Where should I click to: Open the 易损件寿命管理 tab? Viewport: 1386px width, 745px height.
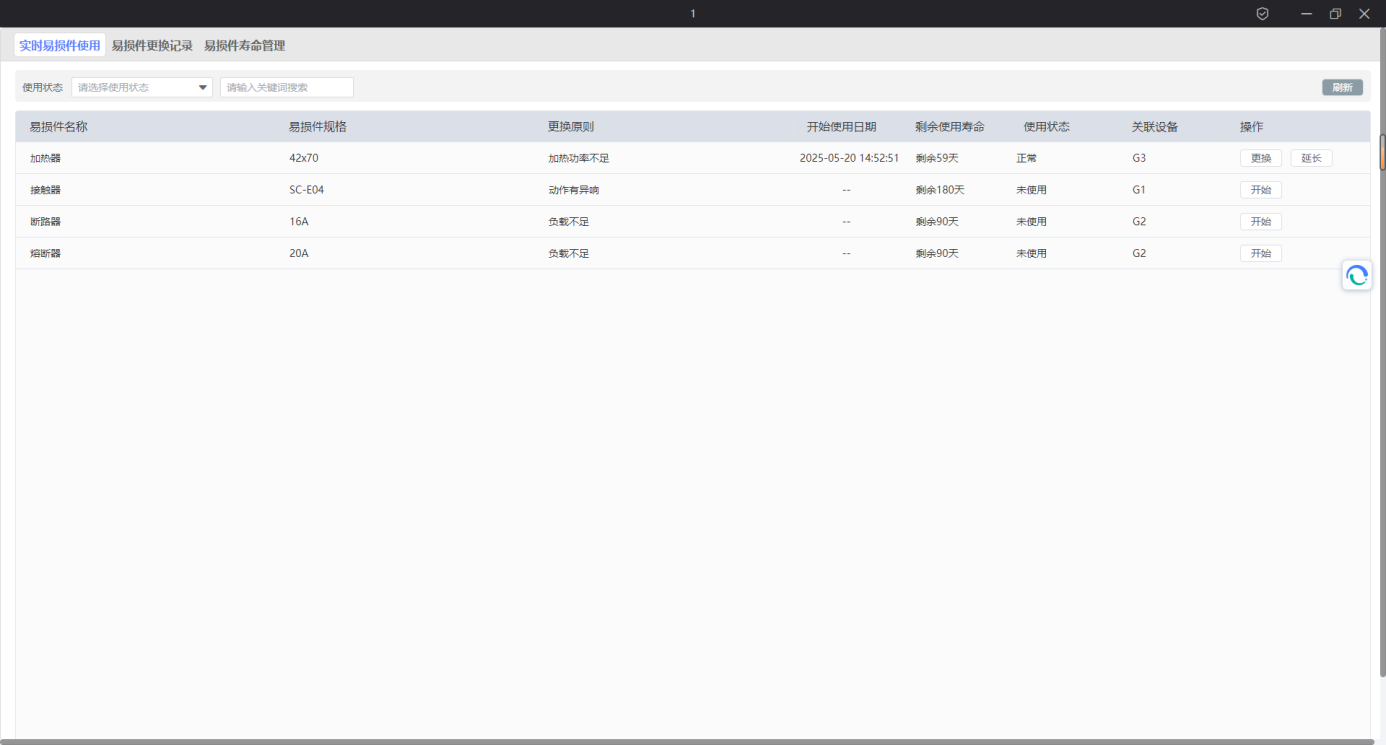coord(244,46)
